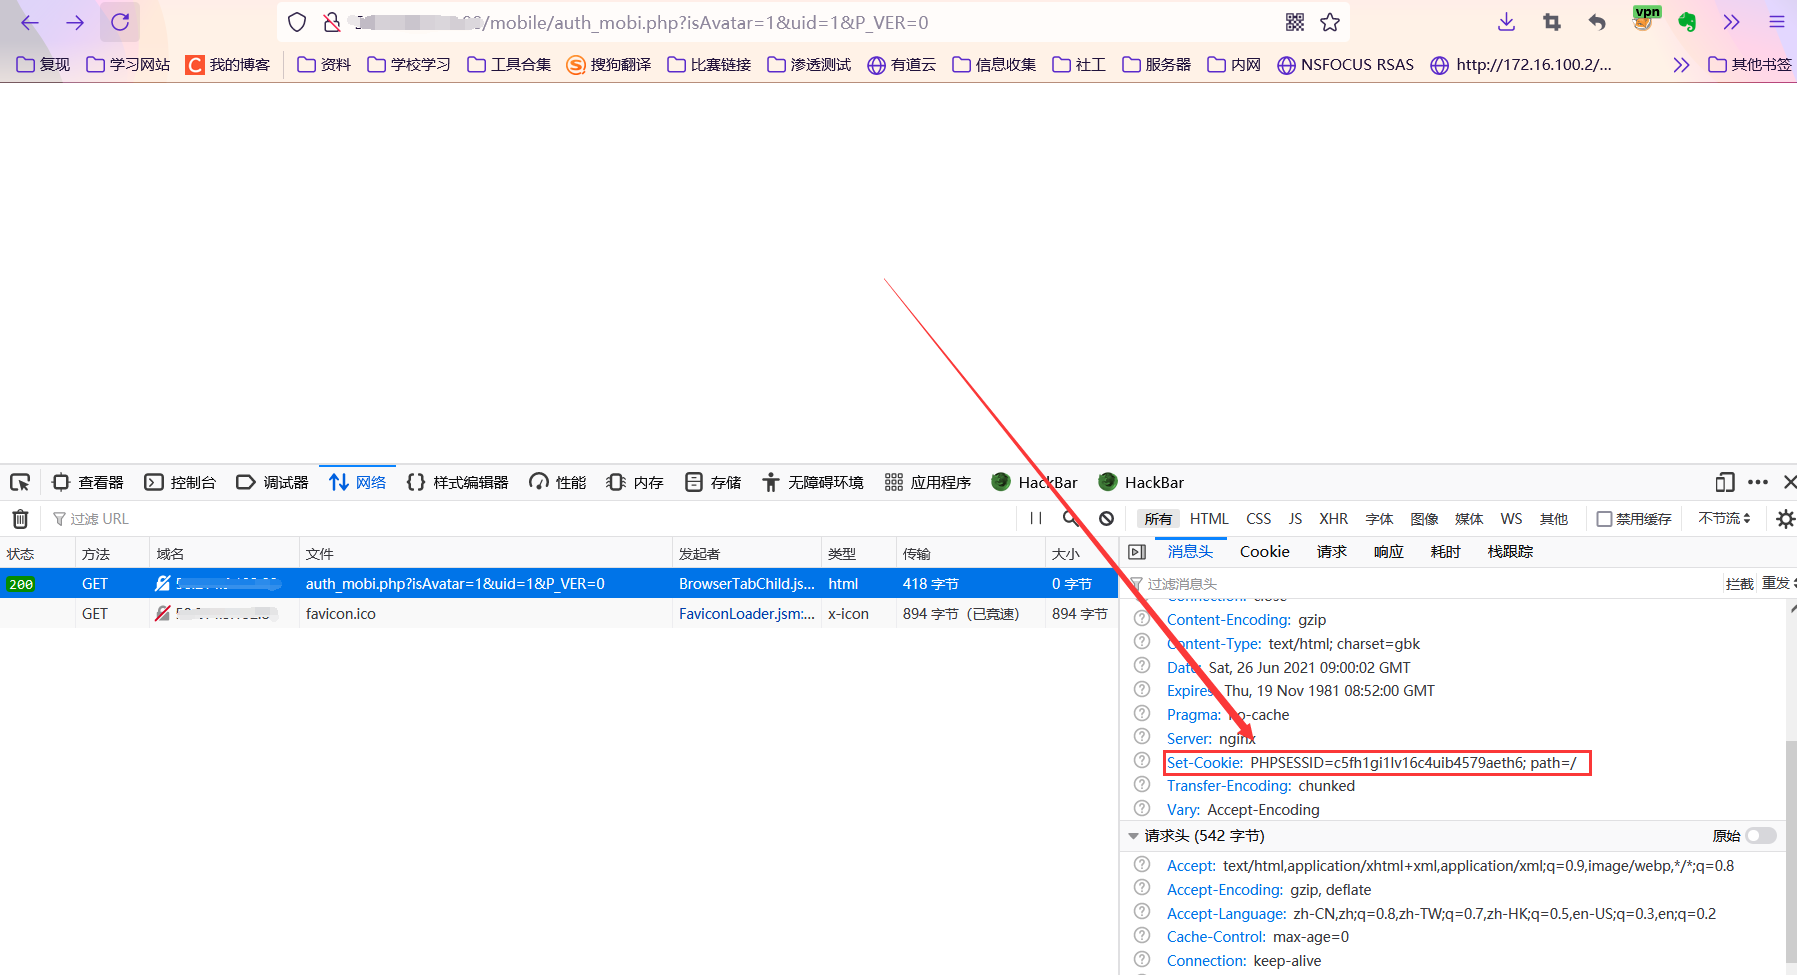Open the search requests magnifier
The width and height of the screenshot is (1797, 975).
click(x=1070, y=518)
